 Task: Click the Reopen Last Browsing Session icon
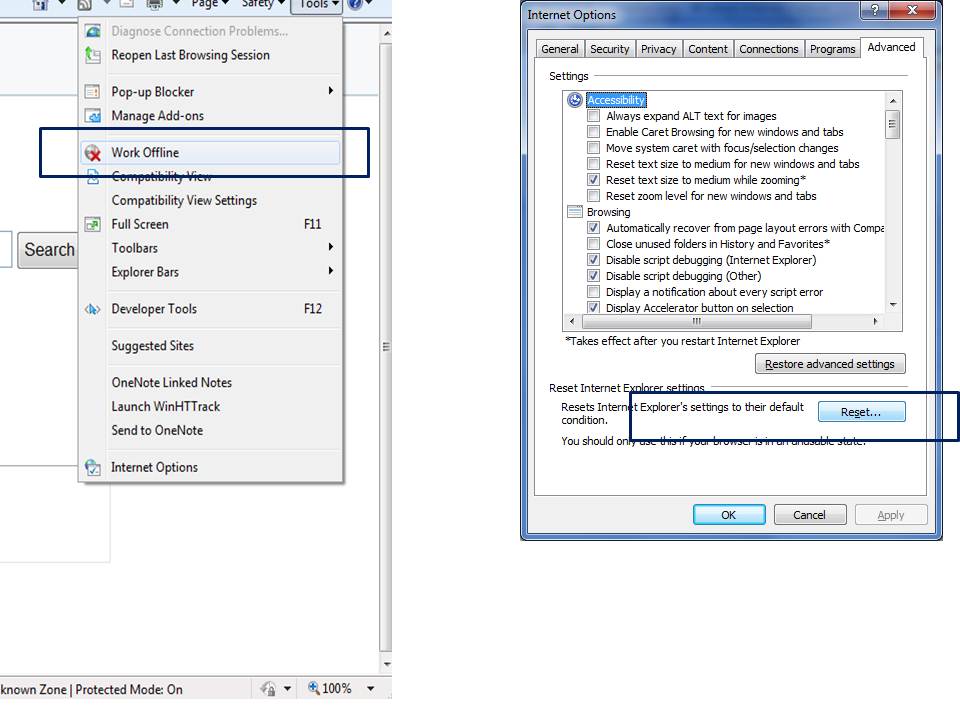point(93,55)
